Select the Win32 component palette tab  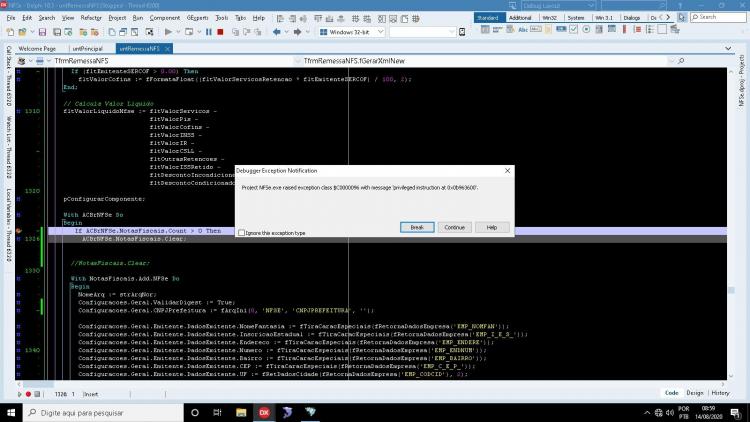550,18
